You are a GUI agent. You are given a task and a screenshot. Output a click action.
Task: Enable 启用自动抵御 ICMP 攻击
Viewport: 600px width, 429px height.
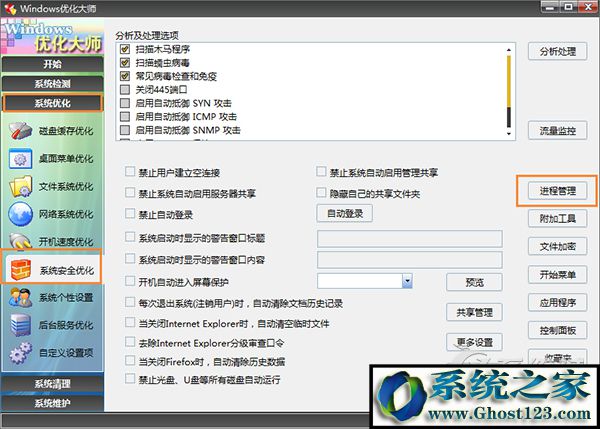pyautogui.click(x=125, y=116)
